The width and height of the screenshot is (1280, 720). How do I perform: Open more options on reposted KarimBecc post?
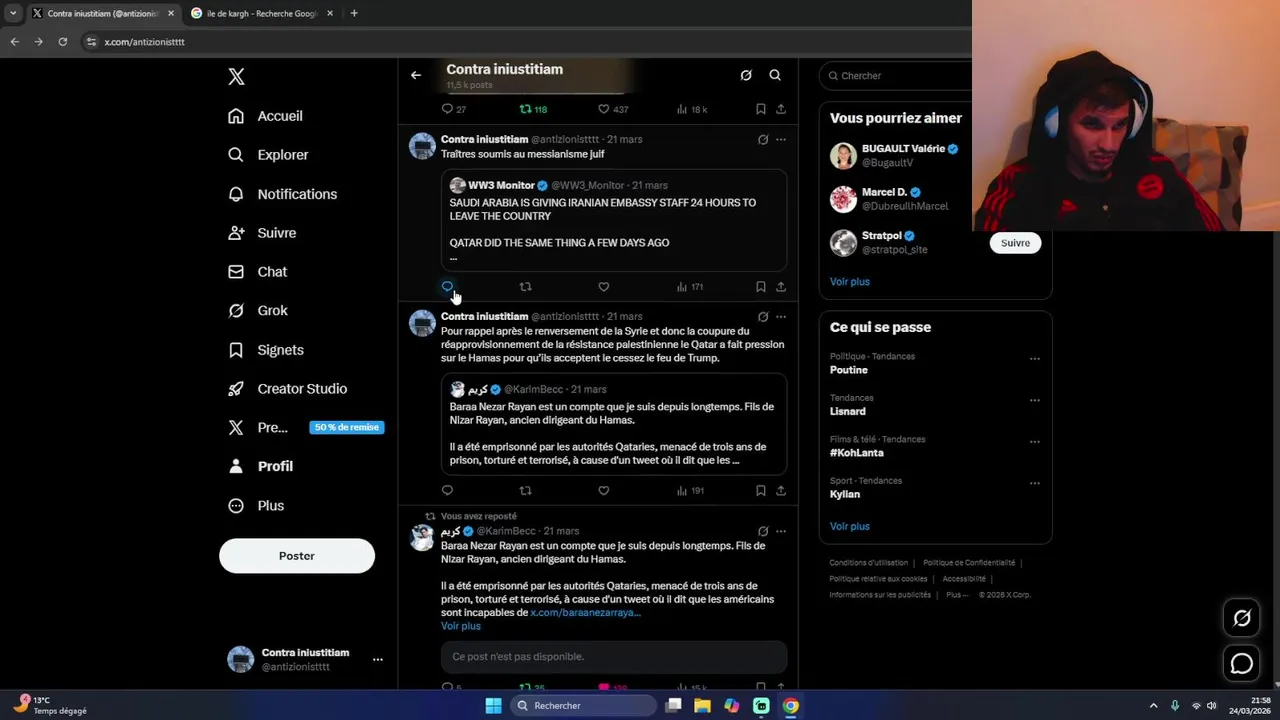click(x=781, y=531)
